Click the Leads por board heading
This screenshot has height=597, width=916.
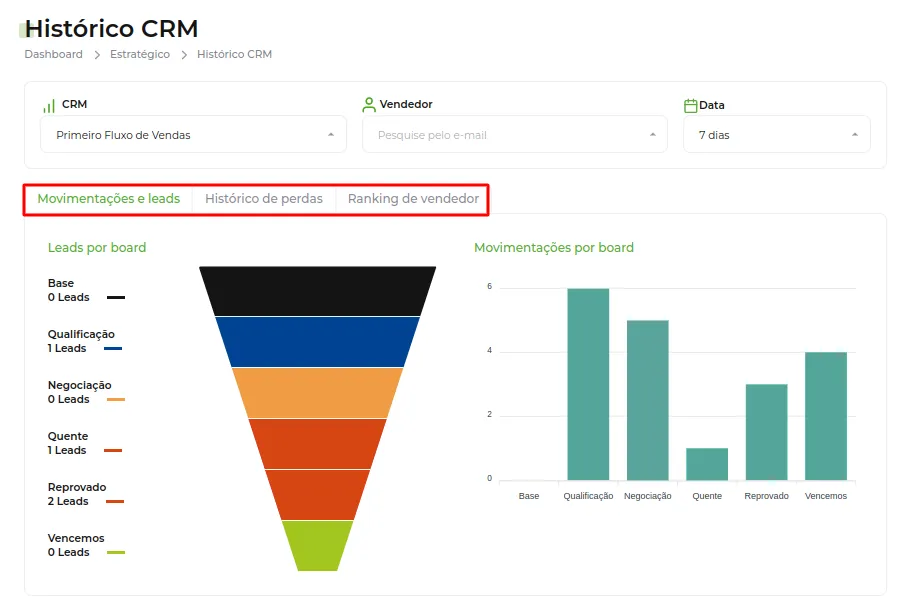(x=97, y=248)
